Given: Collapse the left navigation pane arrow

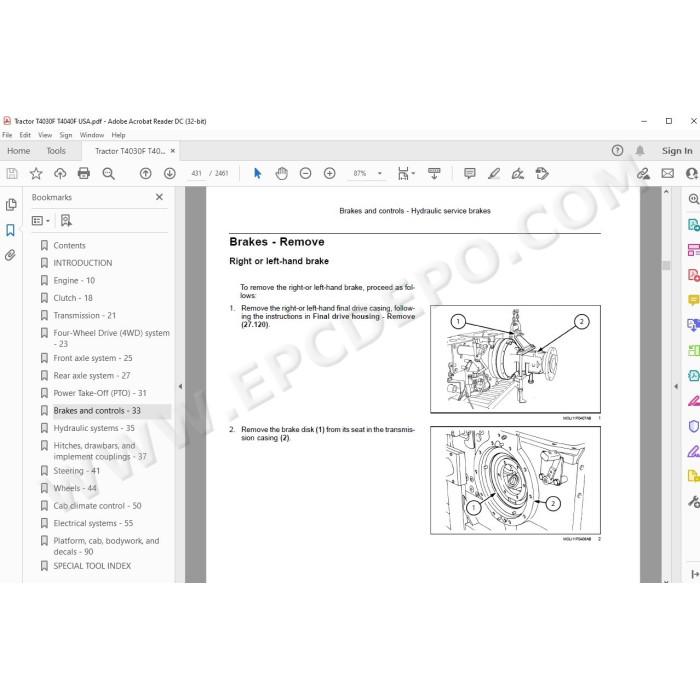Looking at the screenshot, I should coord(180,387).
